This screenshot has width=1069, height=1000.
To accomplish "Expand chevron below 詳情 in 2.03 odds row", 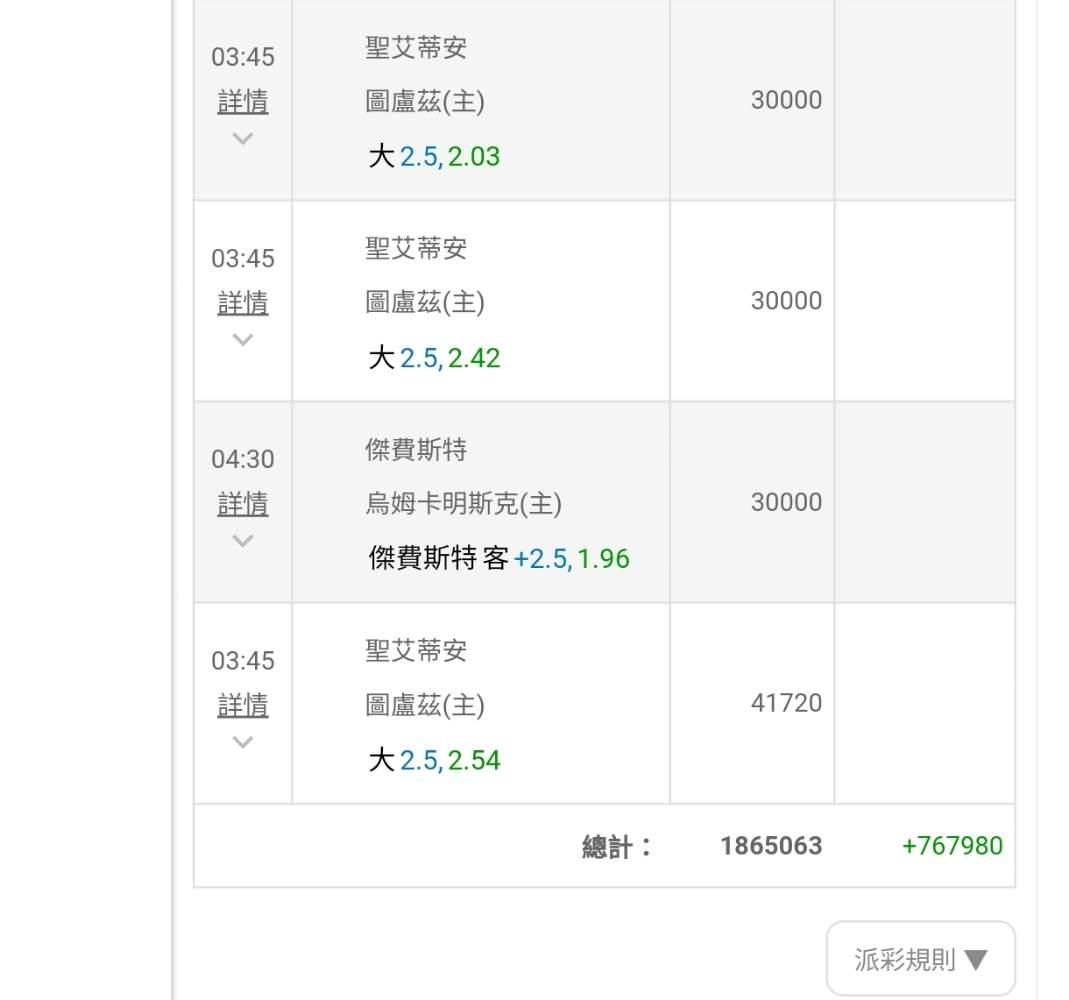I will coord(242,139).
